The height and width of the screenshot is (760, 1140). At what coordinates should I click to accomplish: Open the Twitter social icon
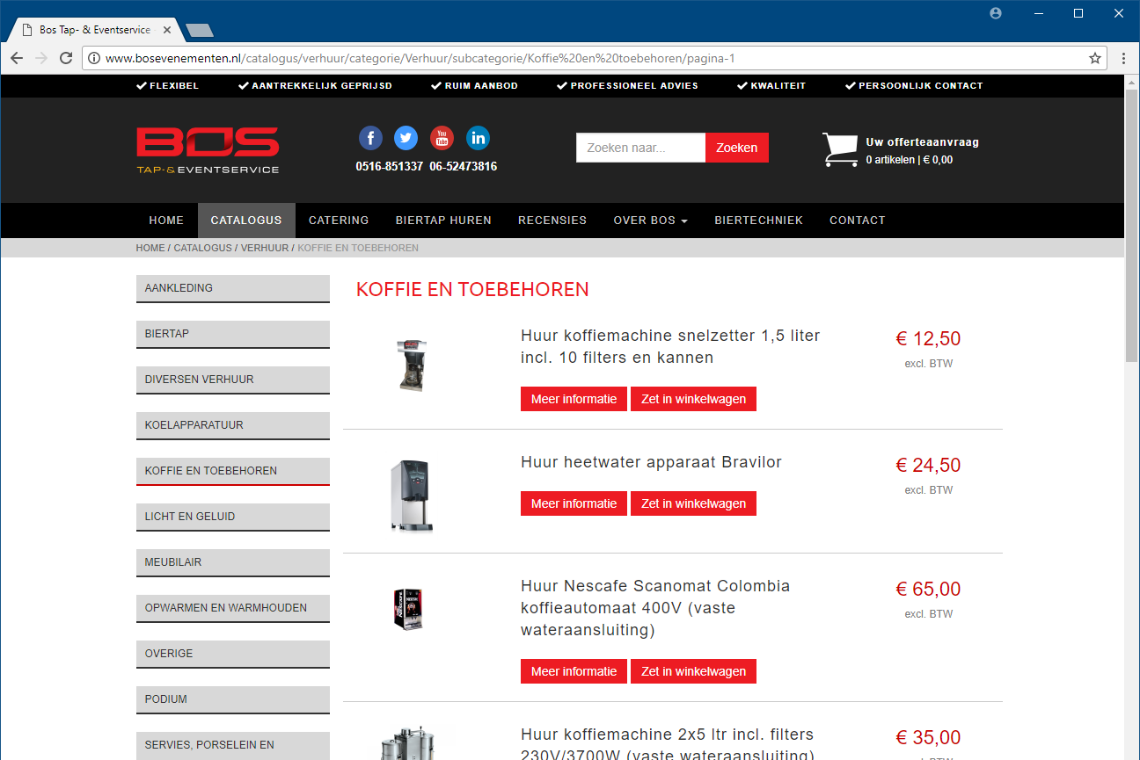pos(406,138)
